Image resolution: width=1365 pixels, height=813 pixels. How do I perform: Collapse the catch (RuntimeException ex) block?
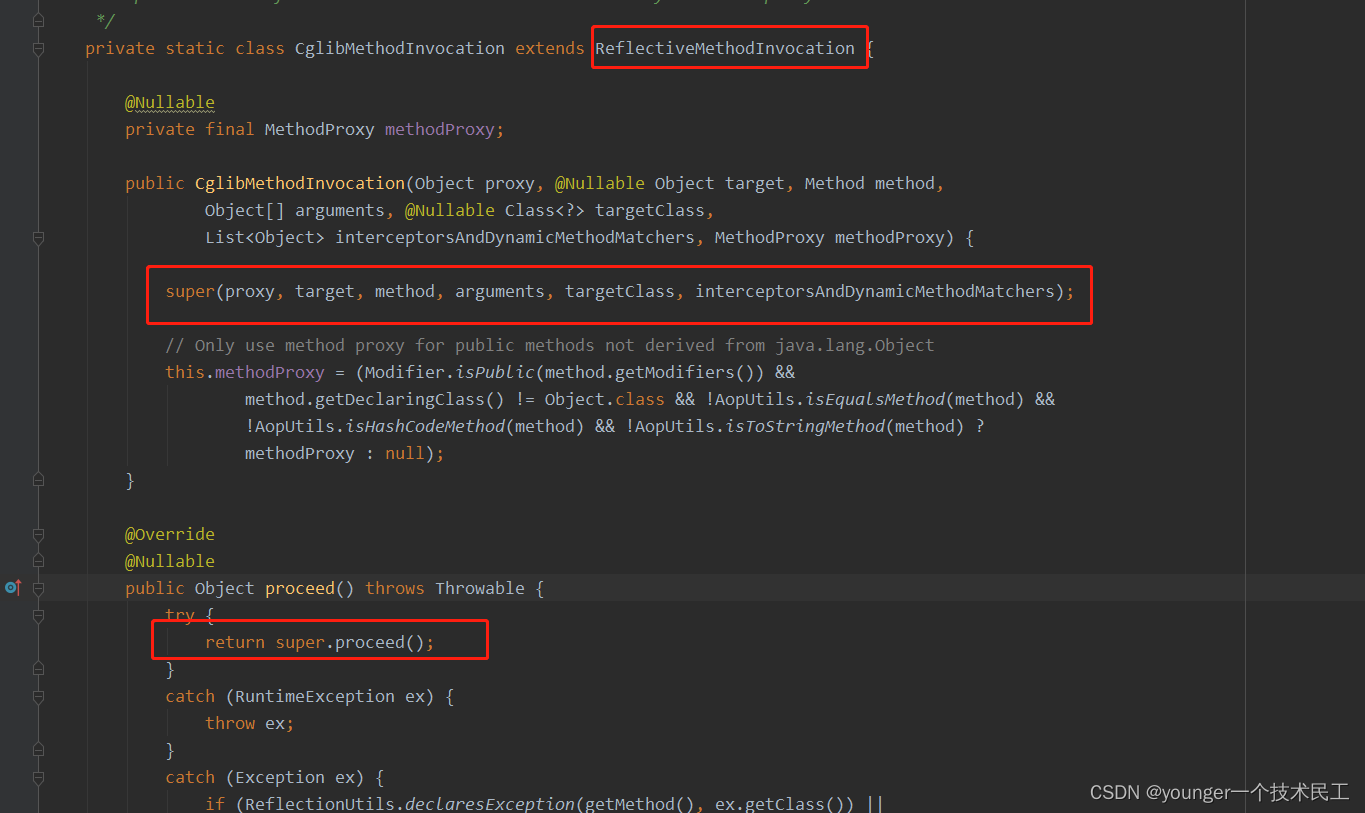pyautogui.click(x=38, y=696)
